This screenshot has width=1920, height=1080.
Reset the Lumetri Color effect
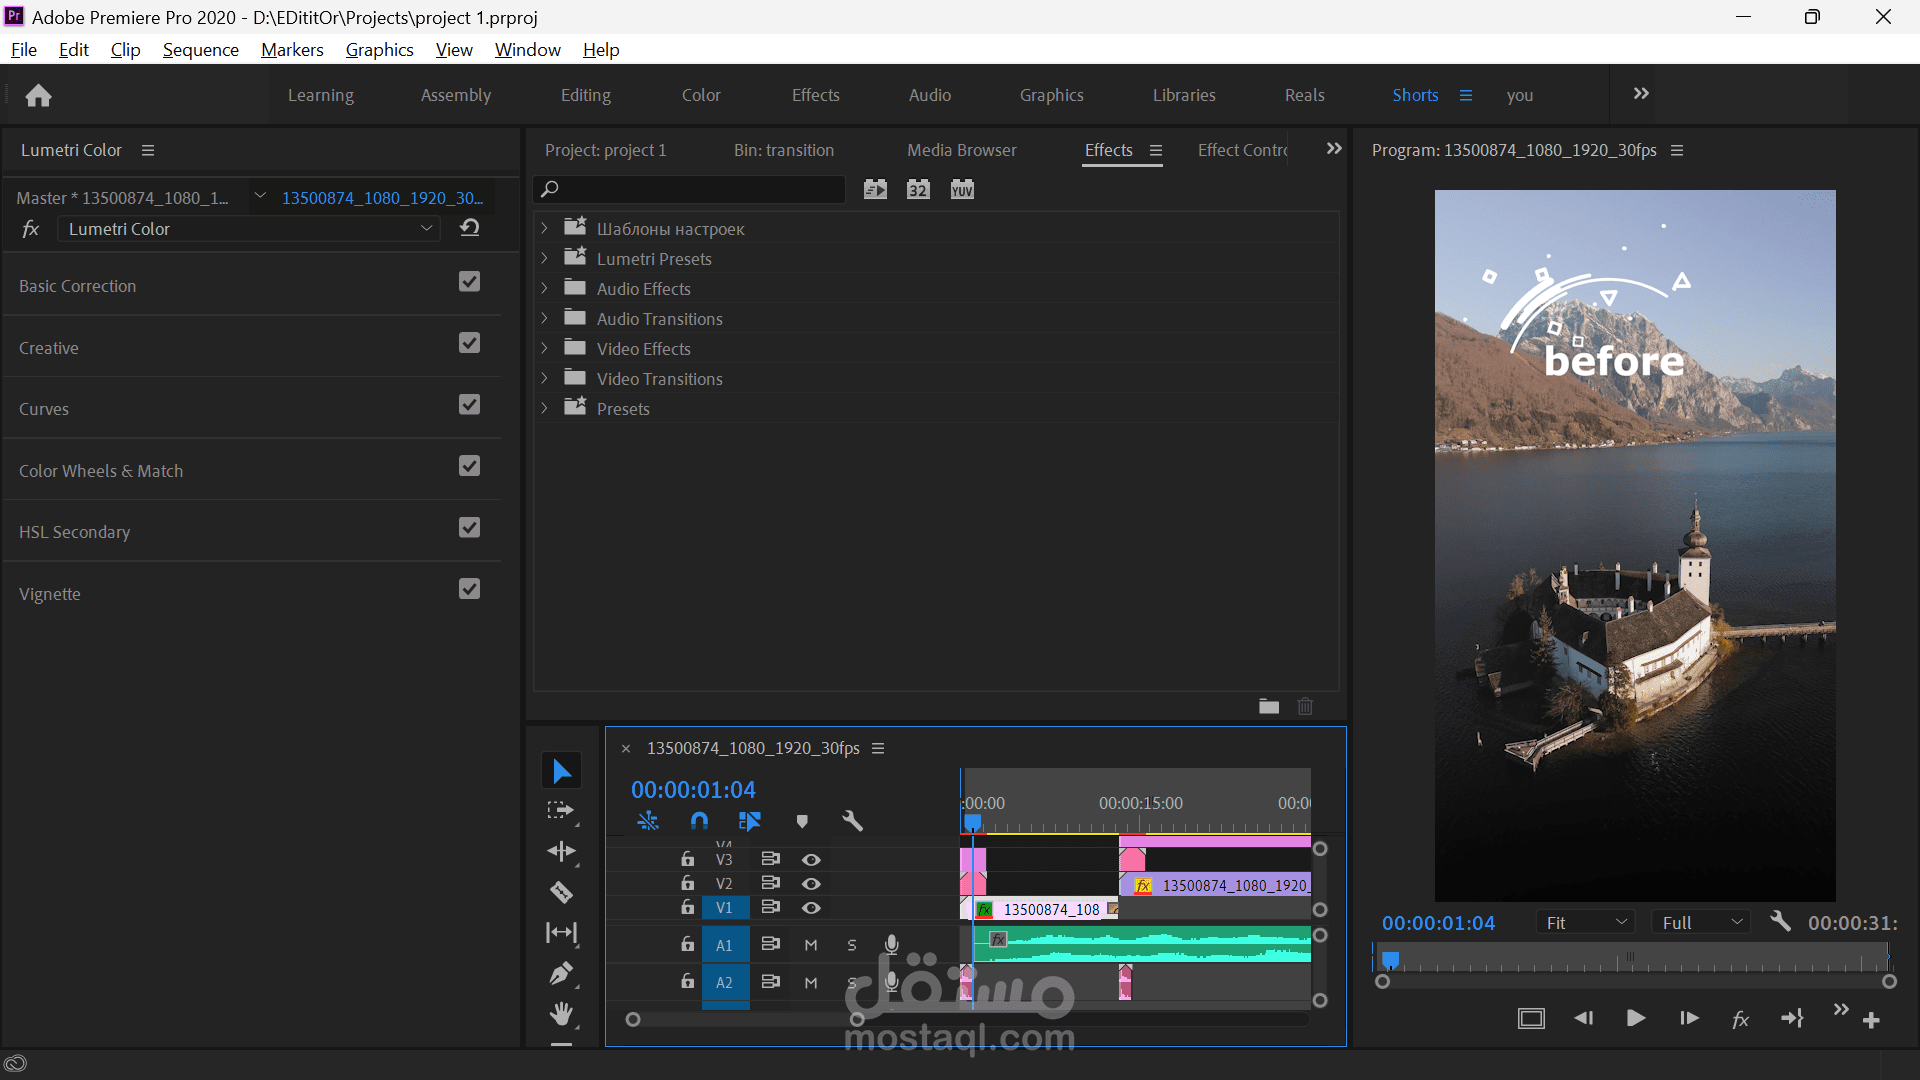coord(470,228)
